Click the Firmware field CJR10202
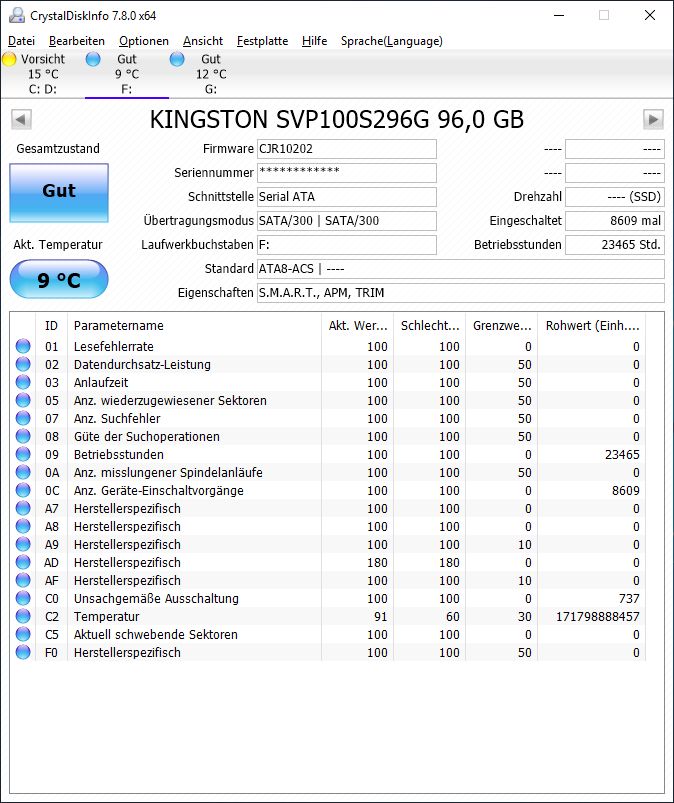This screenshot has height=803, width=674. pos(347,149)
